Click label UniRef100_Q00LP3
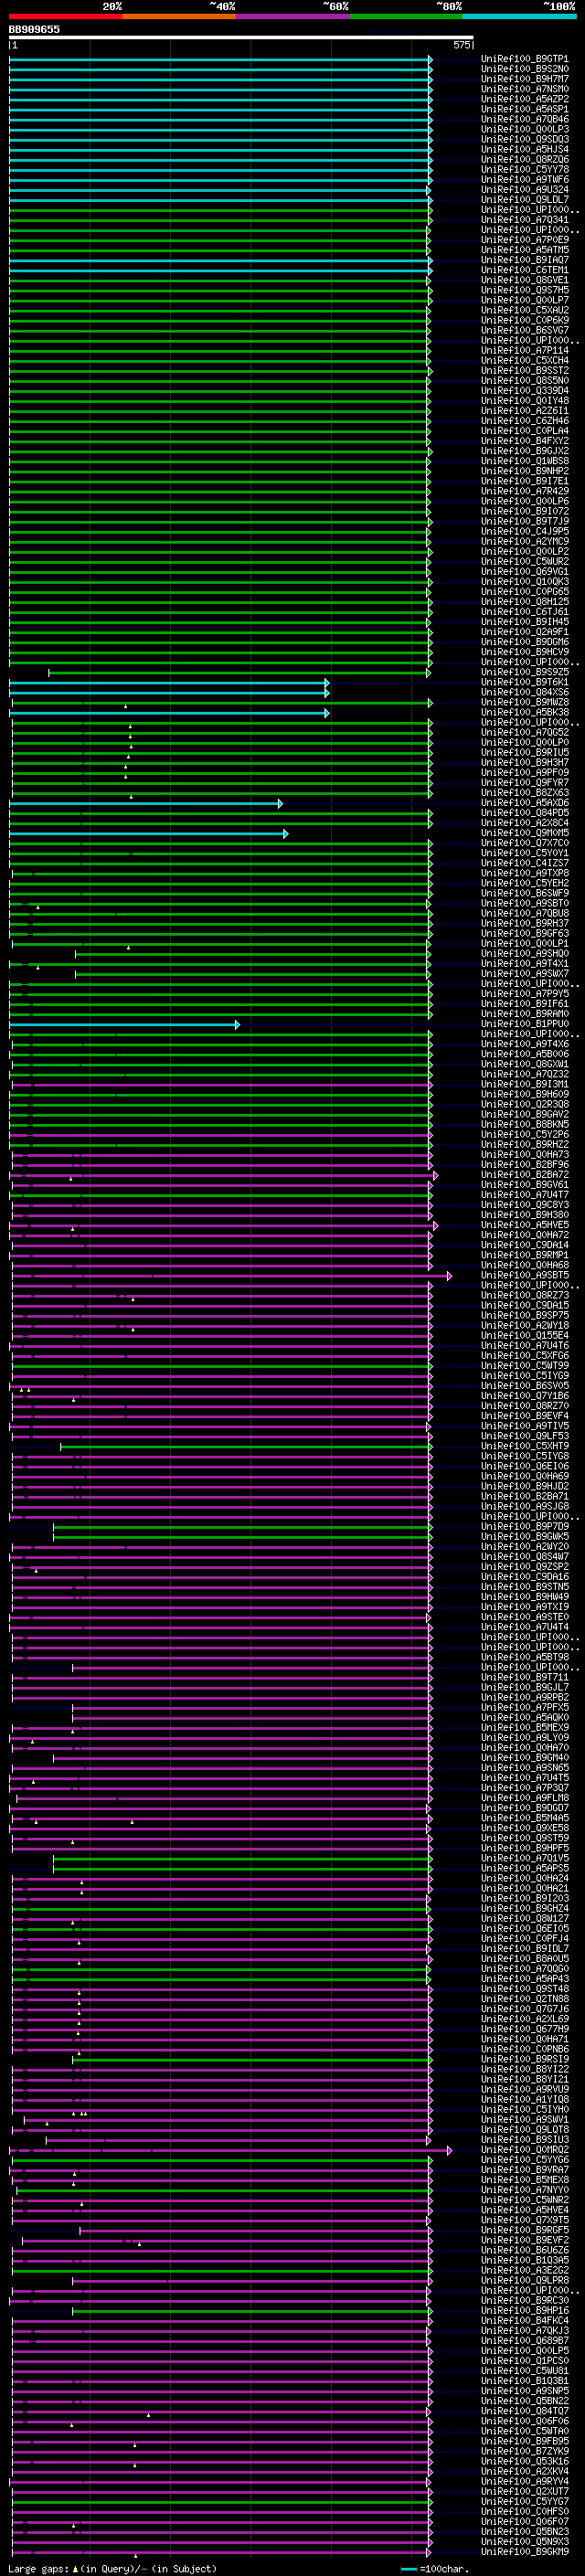585x2576 pixels. pyautogui.click(x=525, y=129)
